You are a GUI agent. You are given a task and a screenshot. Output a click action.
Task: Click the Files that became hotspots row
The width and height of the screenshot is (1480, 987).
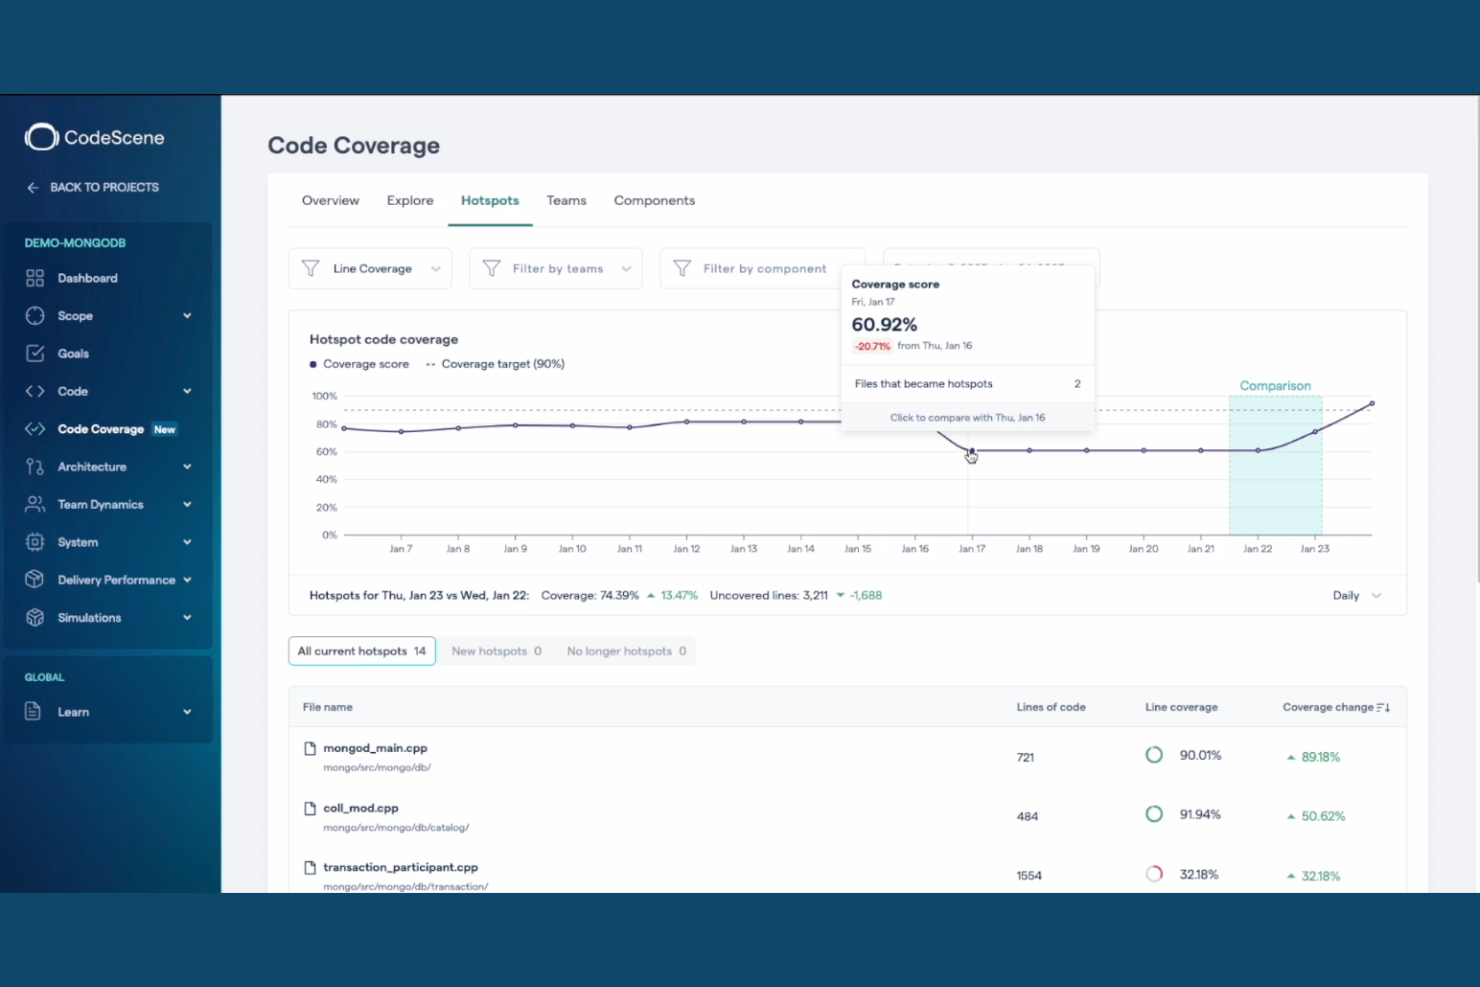(x=967, y=384)
